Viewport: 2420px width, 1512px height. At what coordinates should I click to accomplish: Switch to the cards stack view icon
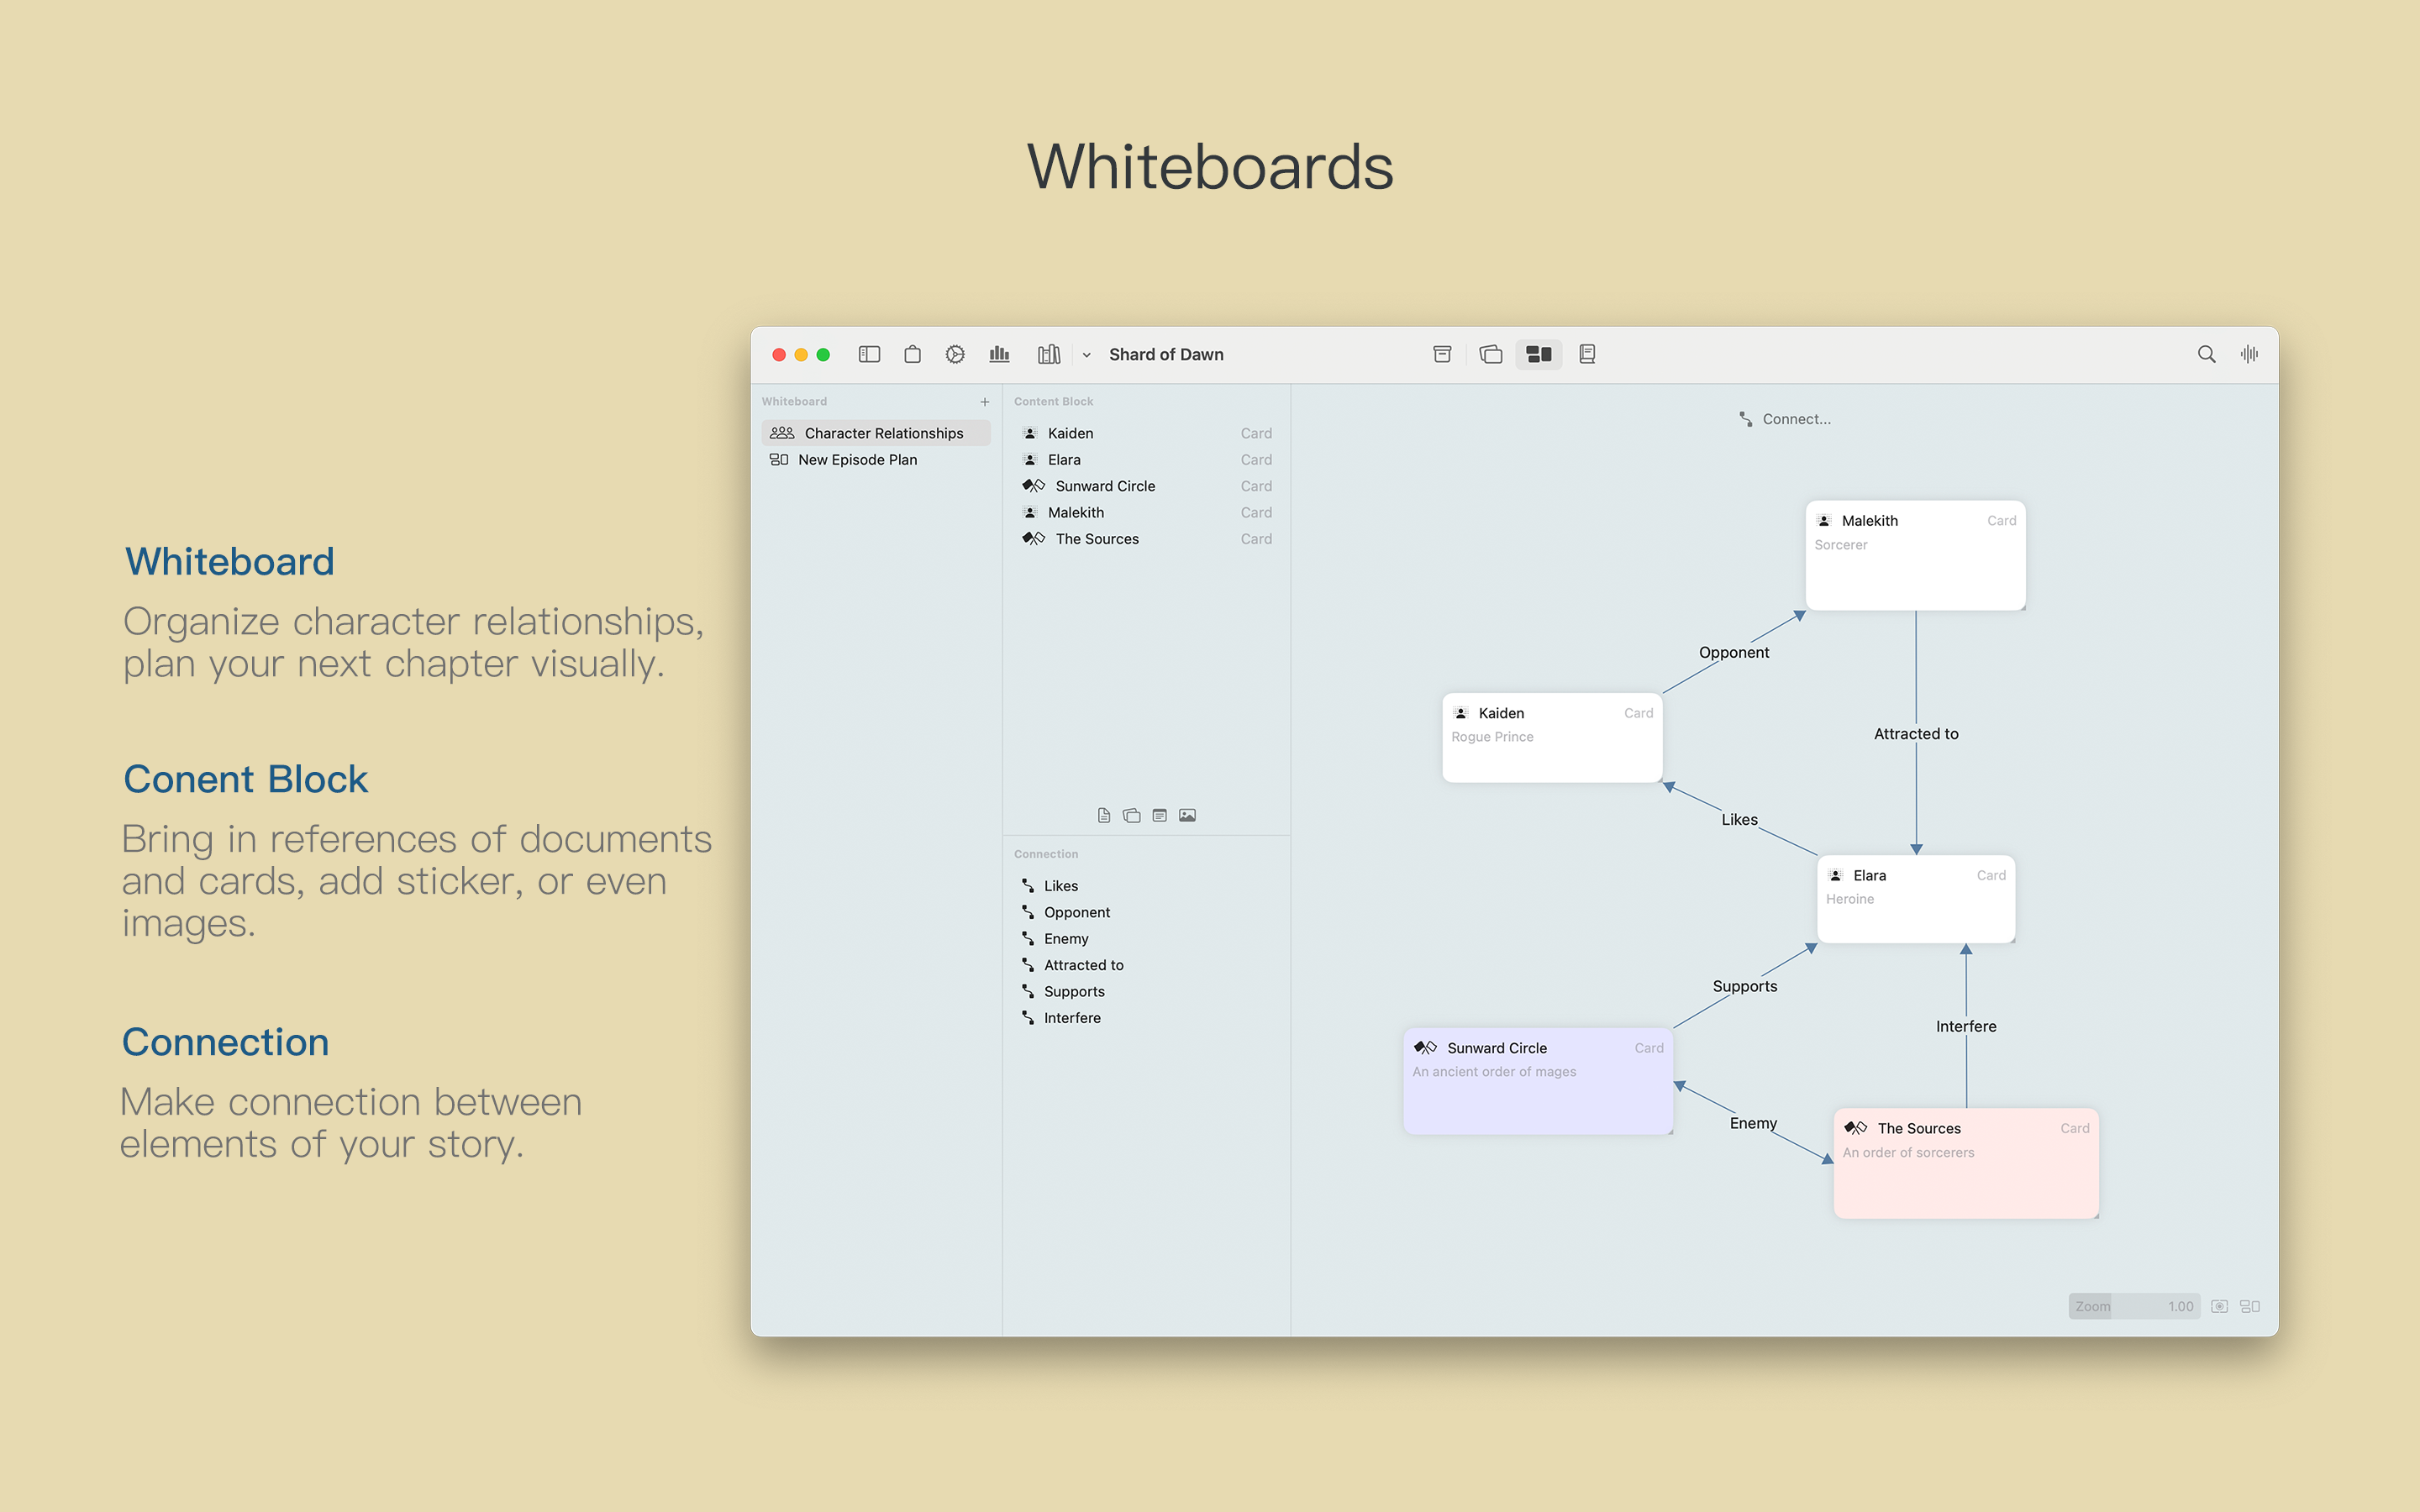point(1490,354)
